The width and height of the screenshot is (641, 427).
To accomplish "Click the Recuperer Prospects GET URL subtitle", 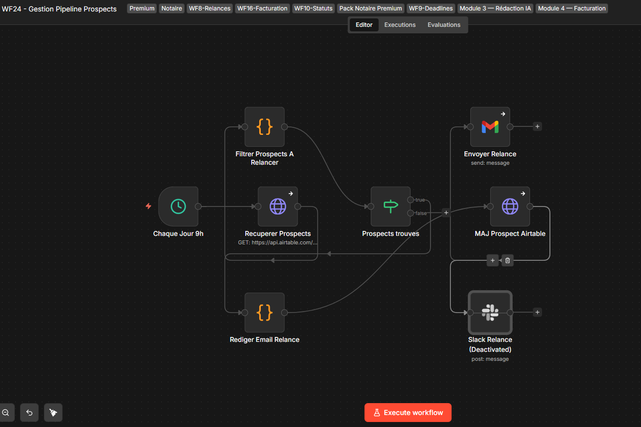I will (277, 242).
